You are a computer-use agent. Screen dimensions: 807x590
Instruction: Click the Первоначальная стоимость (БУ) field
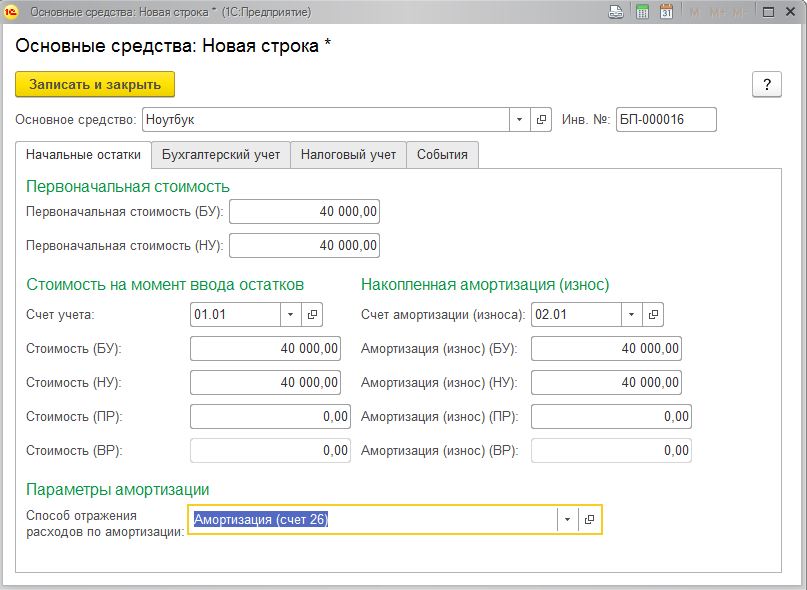[304, 212]
